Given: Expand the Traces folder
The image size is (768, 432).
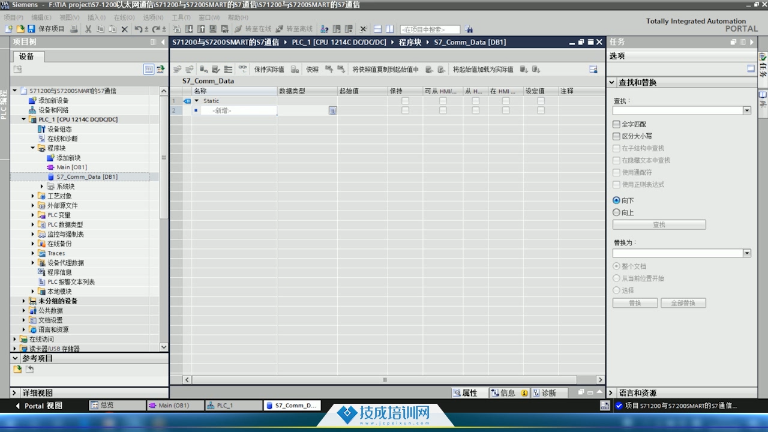Looking at the screenshot, I should 33,253.
